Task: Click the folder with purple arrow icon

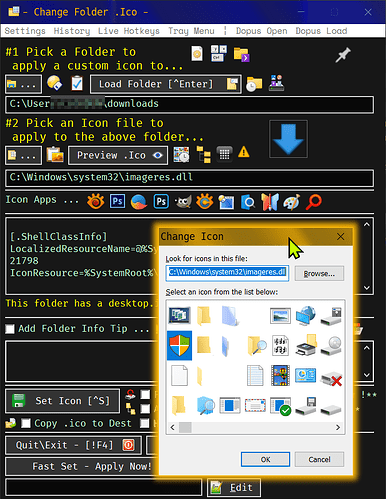Action: [x=241, y=54]
